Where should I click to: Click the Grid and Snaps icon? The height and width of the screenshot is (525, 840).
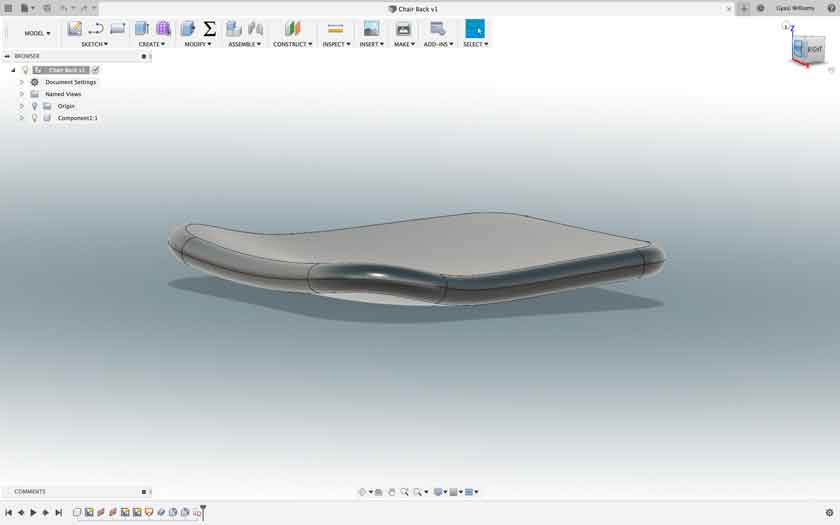(x=453, y=492)
